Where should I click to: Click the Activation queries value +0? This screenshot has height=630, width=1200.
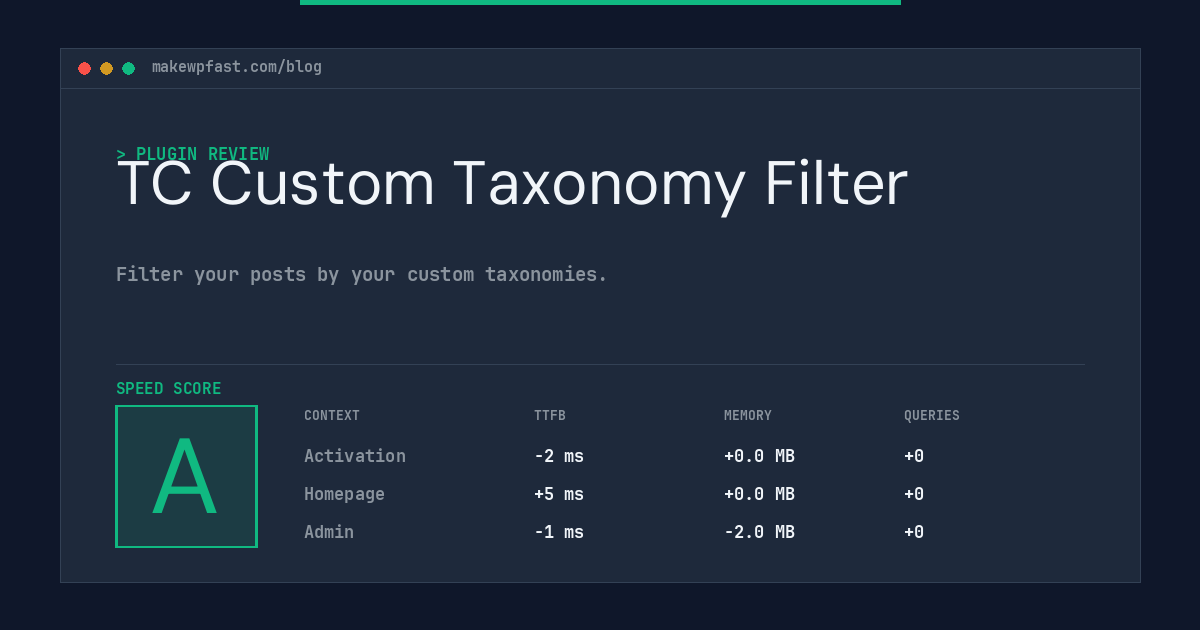[914, 456]
